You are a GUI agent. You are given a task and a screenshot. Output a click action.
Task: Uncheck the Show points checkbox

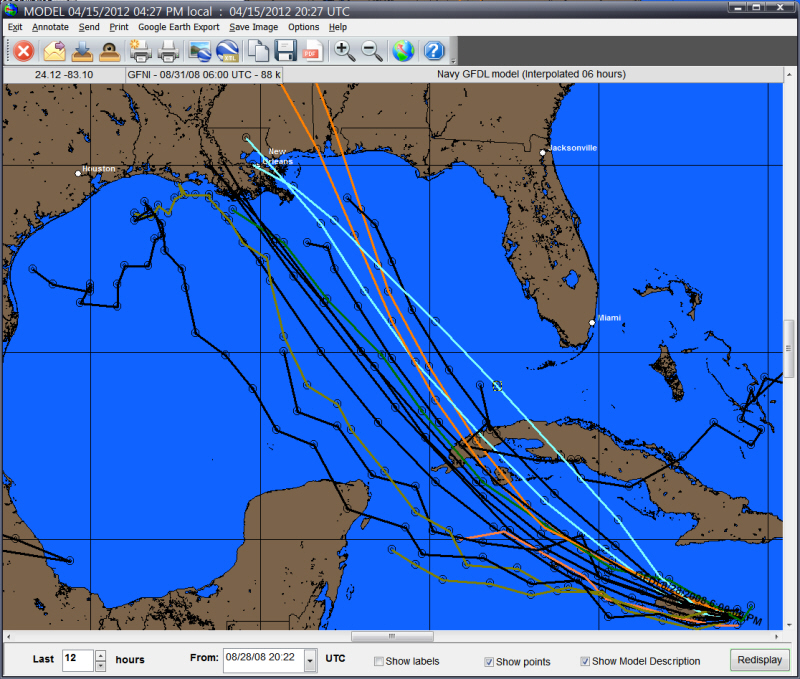(489, 661)
